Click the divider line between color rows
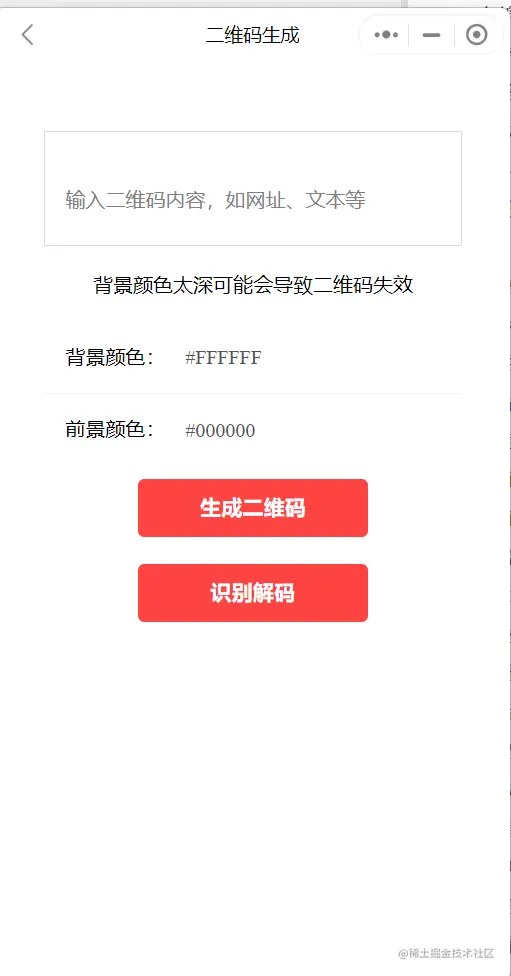 (x=253, y=393)
